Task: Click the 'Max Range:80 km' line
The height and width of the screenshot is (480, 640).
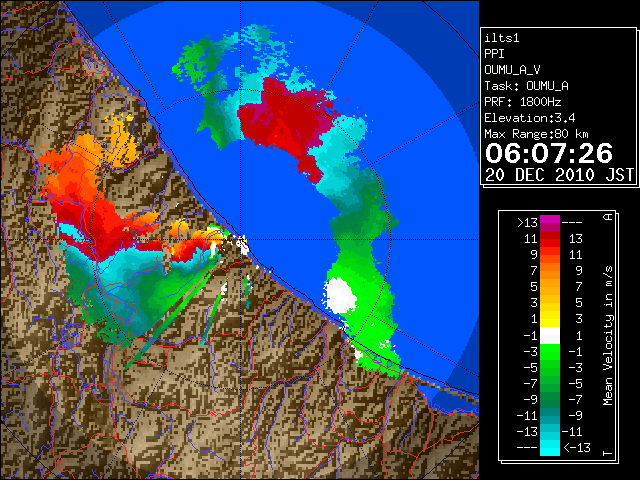Action: click(x=536, y=134)
